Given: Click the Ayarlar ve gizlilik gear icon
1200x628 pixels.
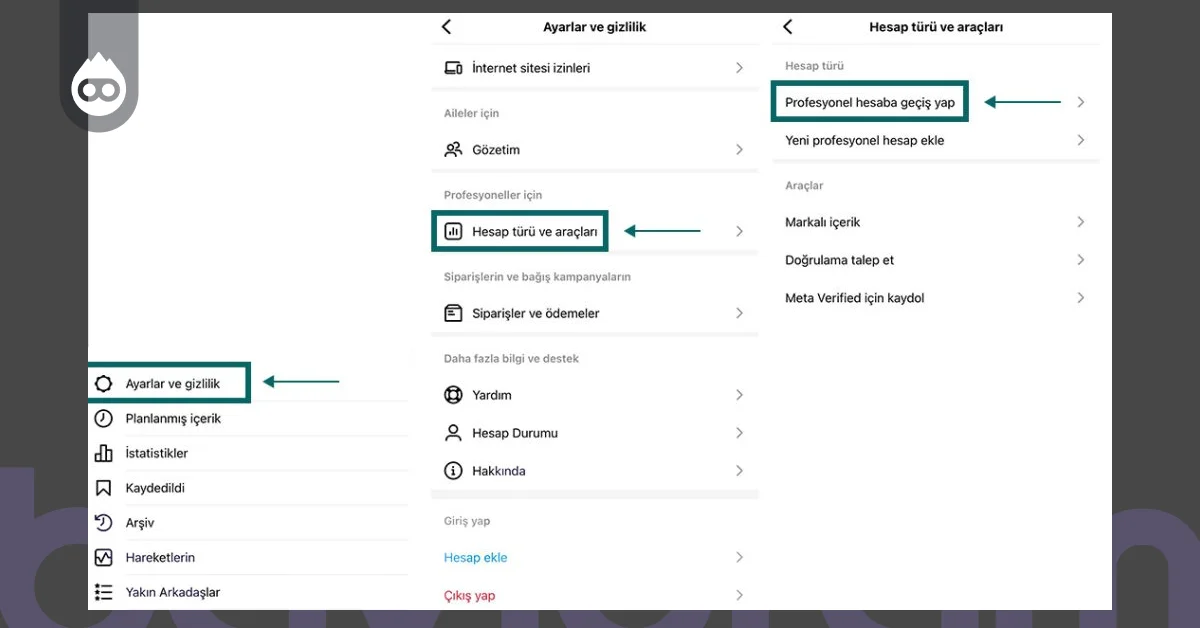Looking at the screenshot, I should coord(104,382).
